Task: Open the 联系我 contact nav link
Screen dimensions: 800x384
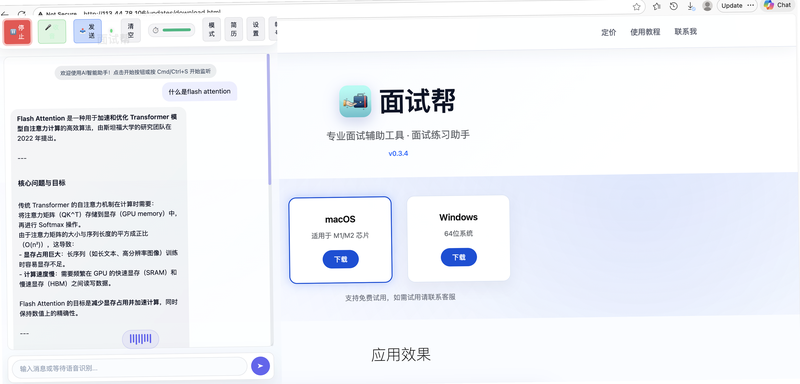Action: click(x=686, y=32)
